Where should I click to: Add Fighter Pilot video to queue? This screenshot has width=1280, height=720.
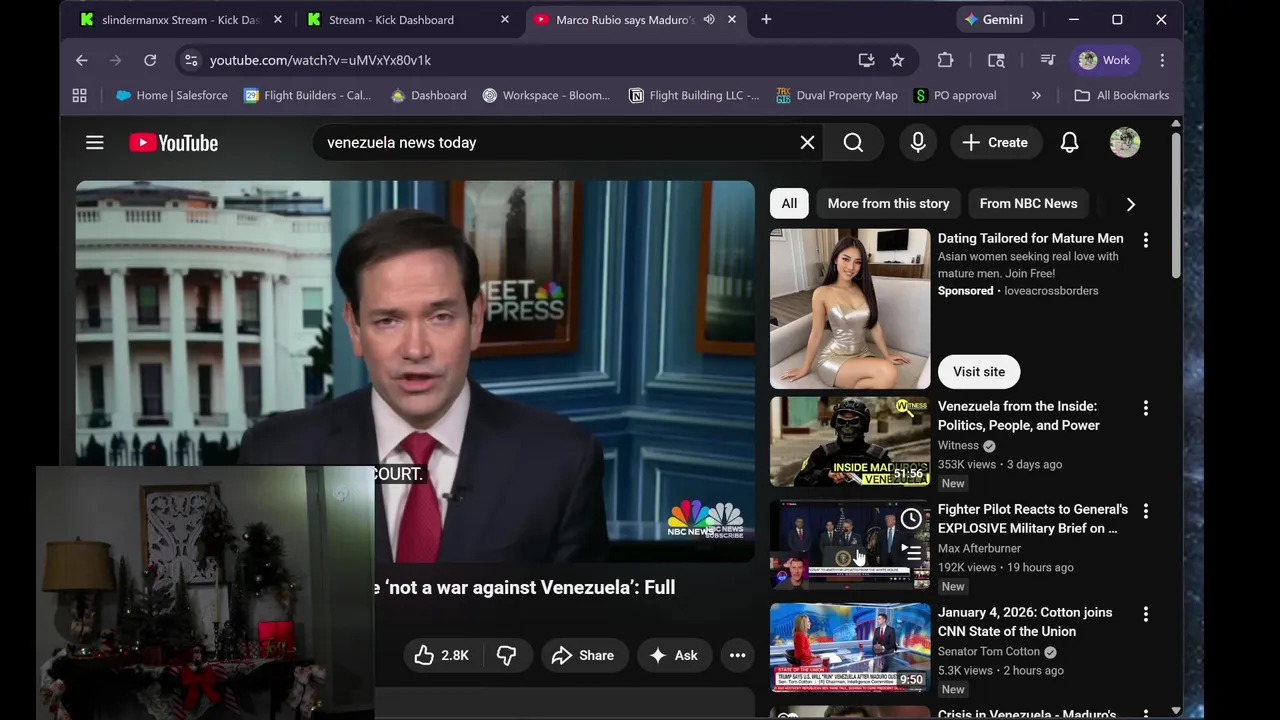911,551
